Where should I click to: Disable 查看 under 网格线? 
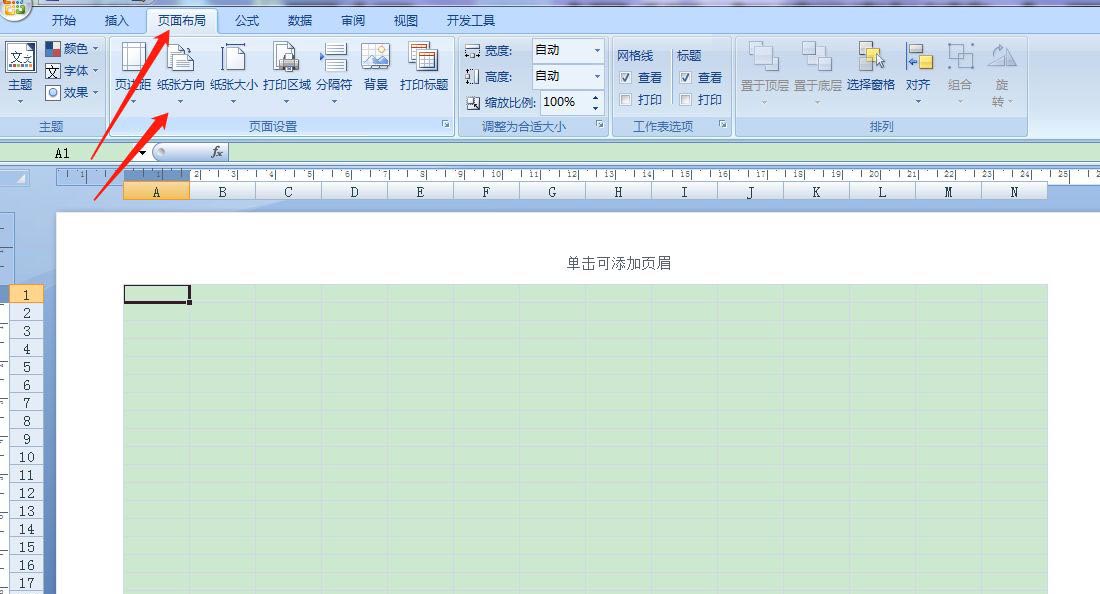click(624, 76)
